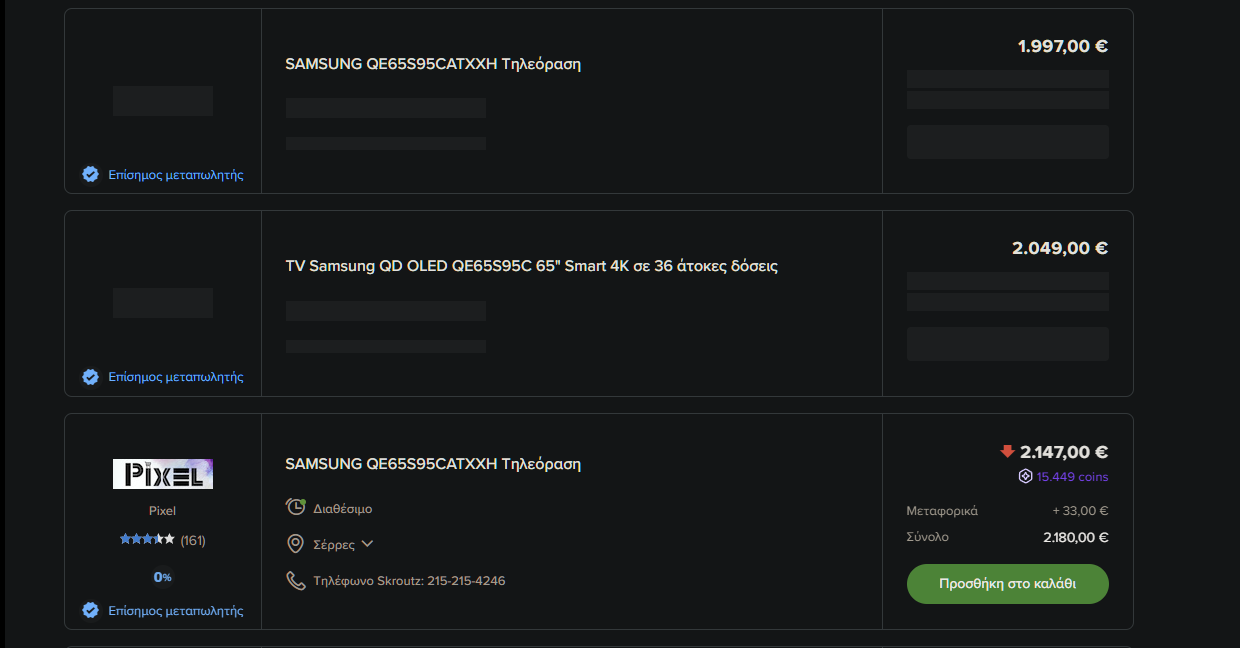The width and height of the screenshot is (1240, 648).
Task: Click the red price drop arrow icon
Action: point(1007,452)
